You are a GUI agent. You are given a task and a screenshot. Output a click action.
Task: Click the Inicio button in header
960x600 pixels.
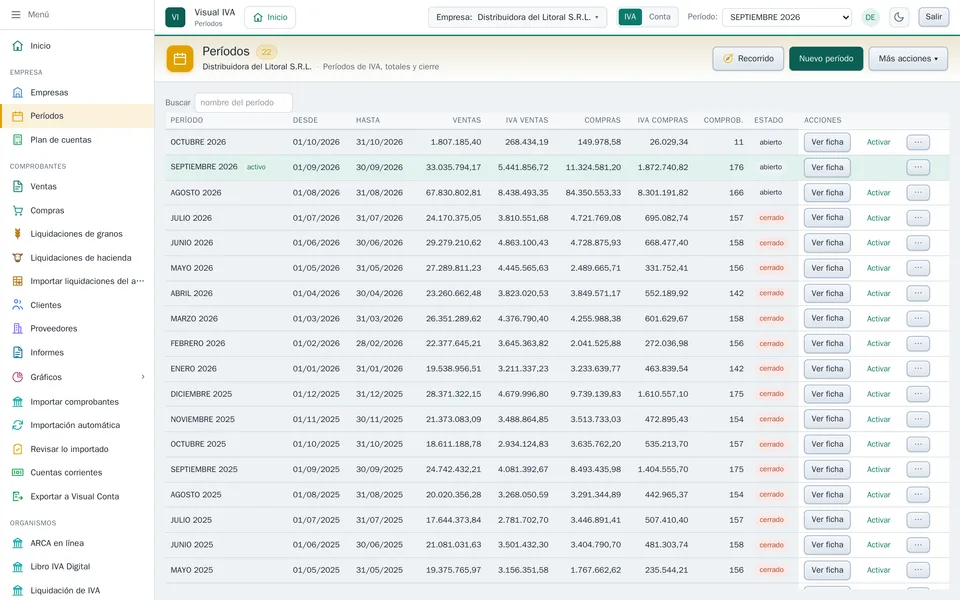coord(270,17)
